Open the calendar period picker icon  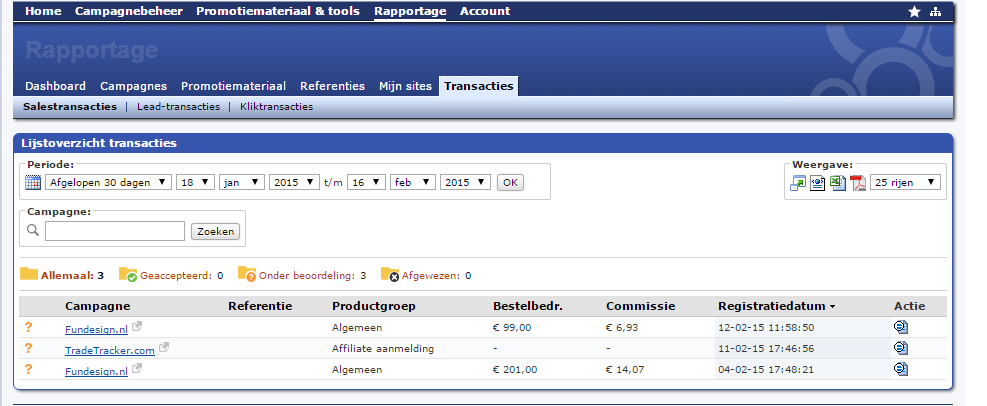click(x=33, y=183)
